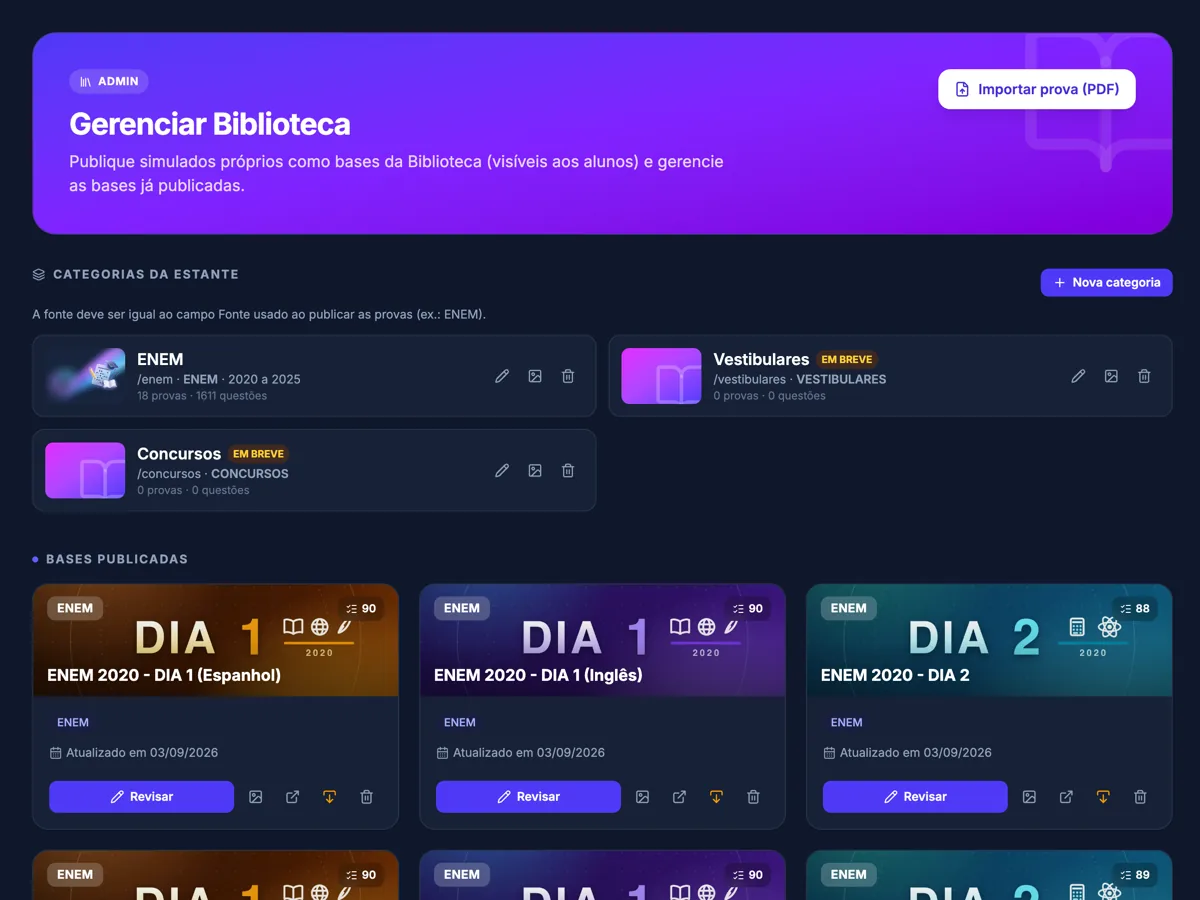The image size is (1200, 900).
Task: Click the '/concursos · CONCURSOS' text
Action: (x=213, y=473)
